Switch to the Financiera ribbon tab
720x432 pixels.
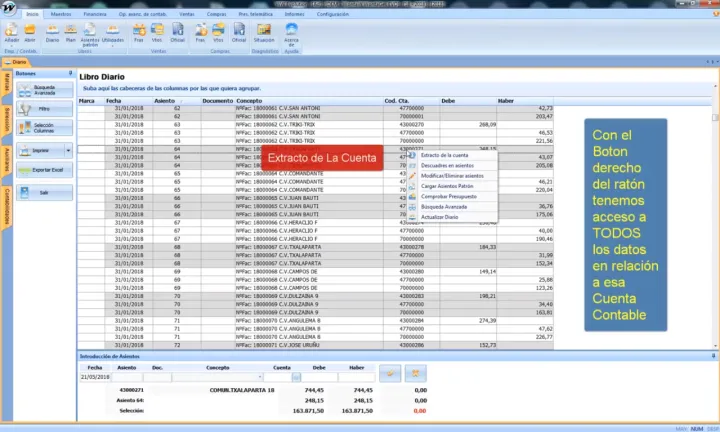click(x=95, y=14)
